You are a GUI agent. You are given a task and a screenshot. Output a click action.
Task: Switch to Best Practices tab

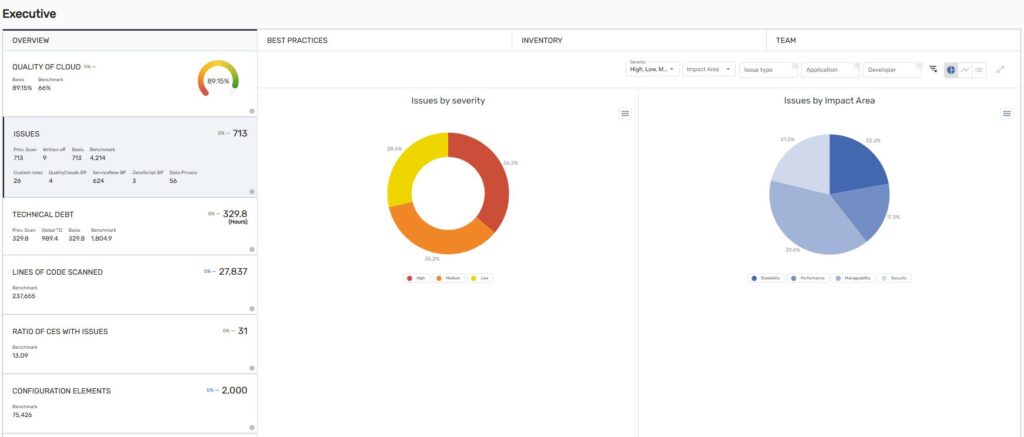pyautogui.click(x=297, y=40)
